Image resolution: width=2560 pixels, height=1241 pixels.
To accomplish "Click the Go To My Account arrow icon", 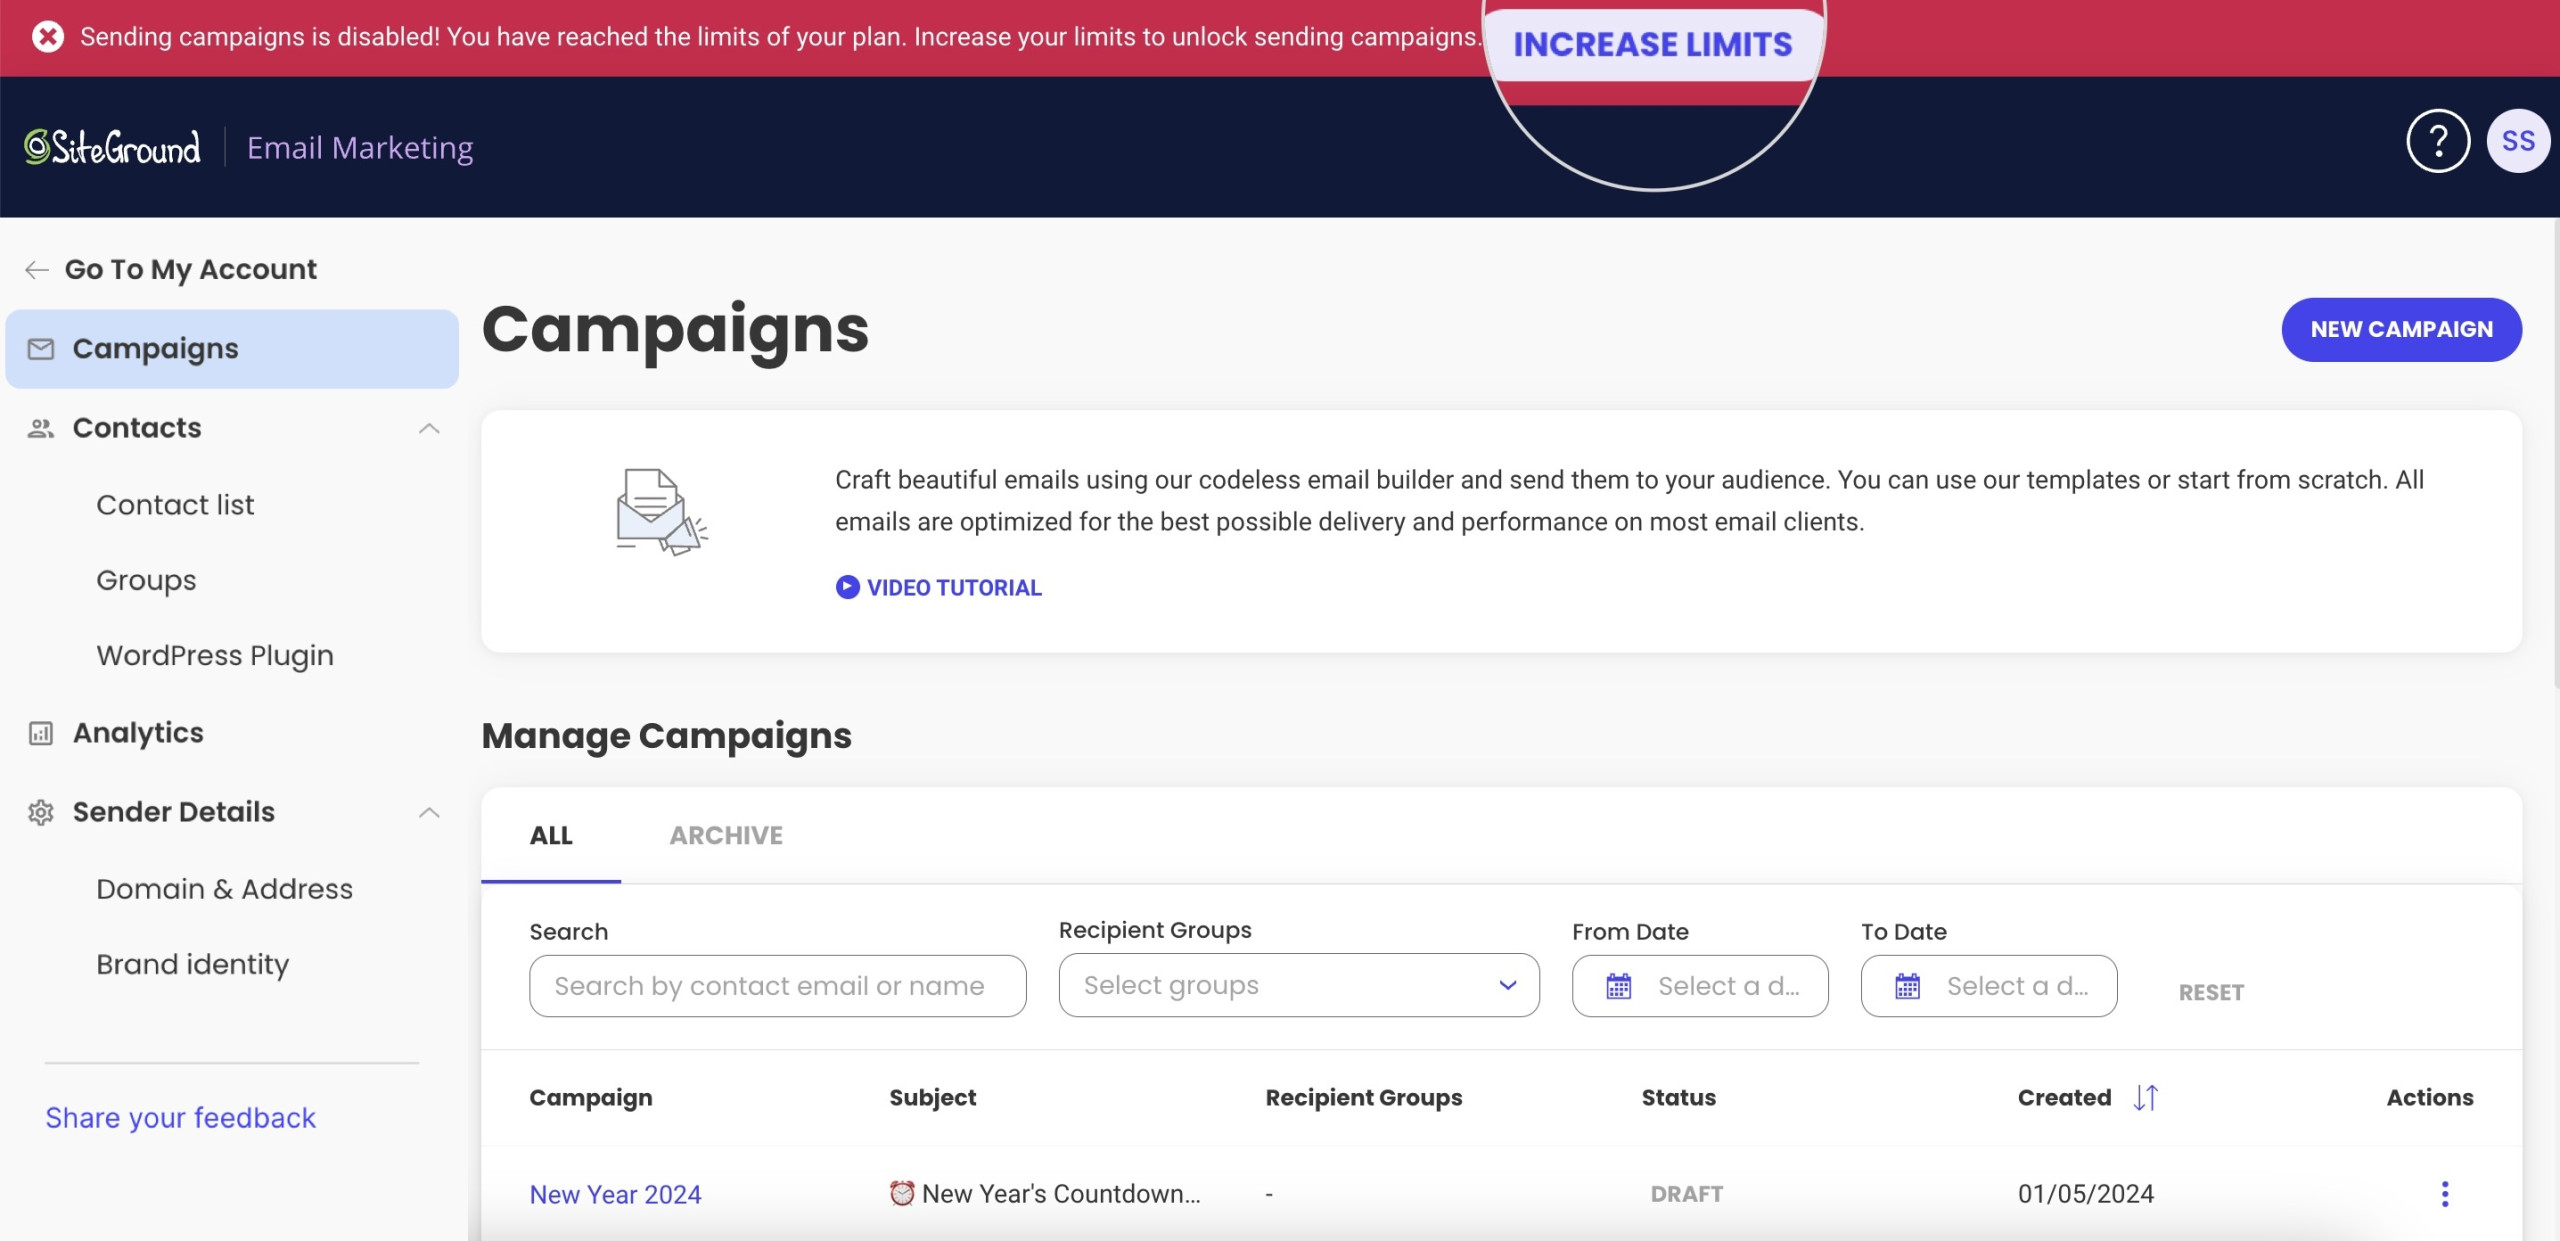I will (36, 266).
